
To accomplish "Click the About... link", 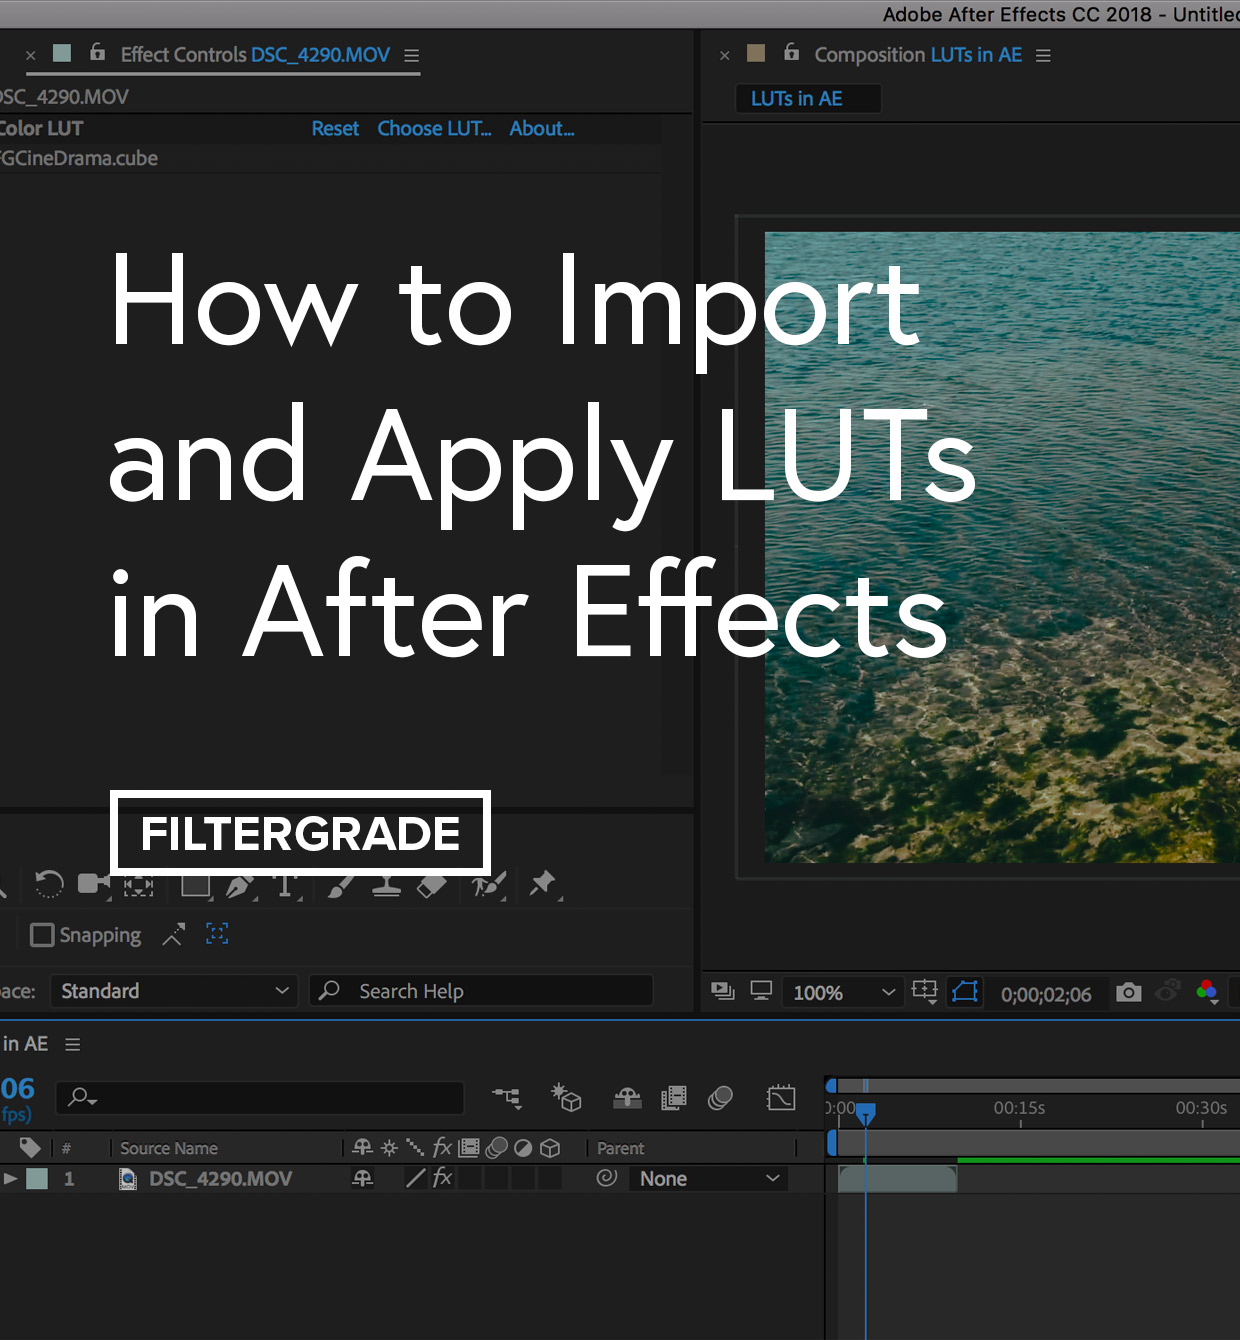I will (542, 129).
